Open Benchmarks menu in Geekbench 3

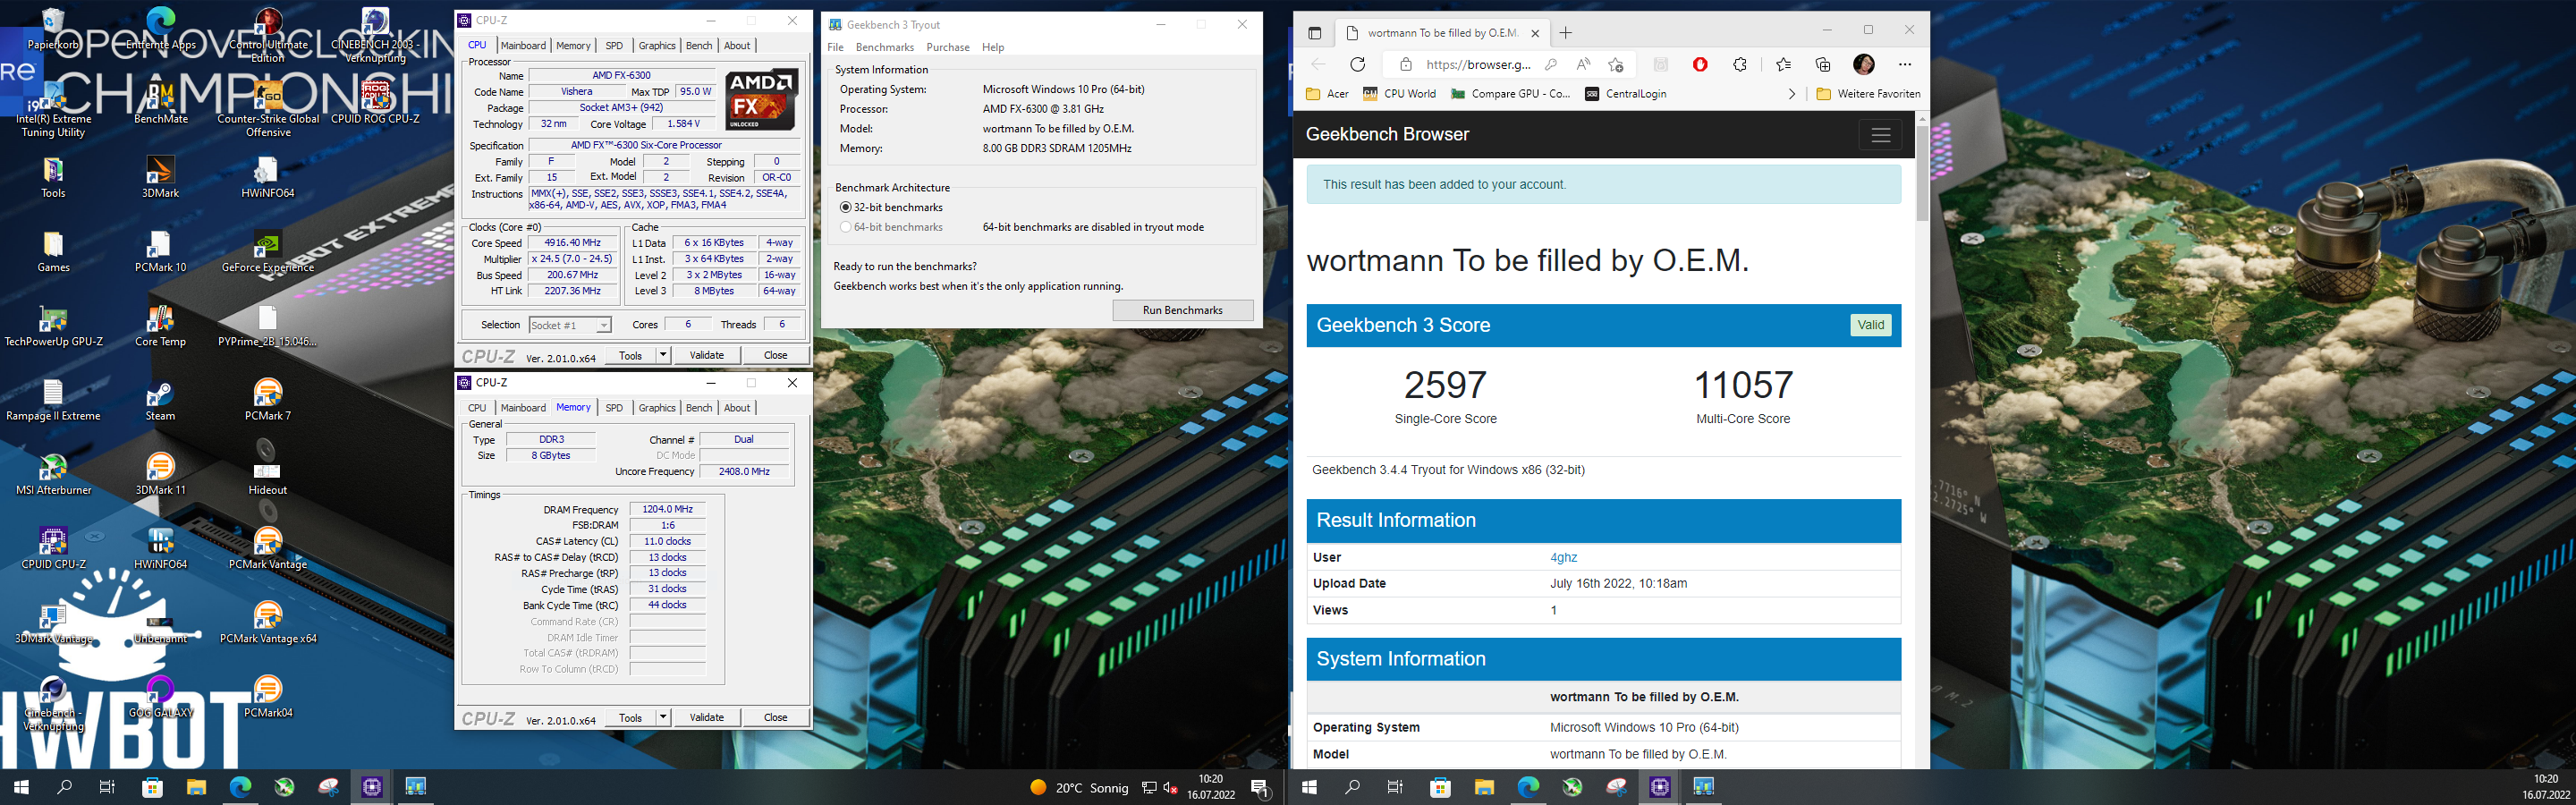pos(885,47)
